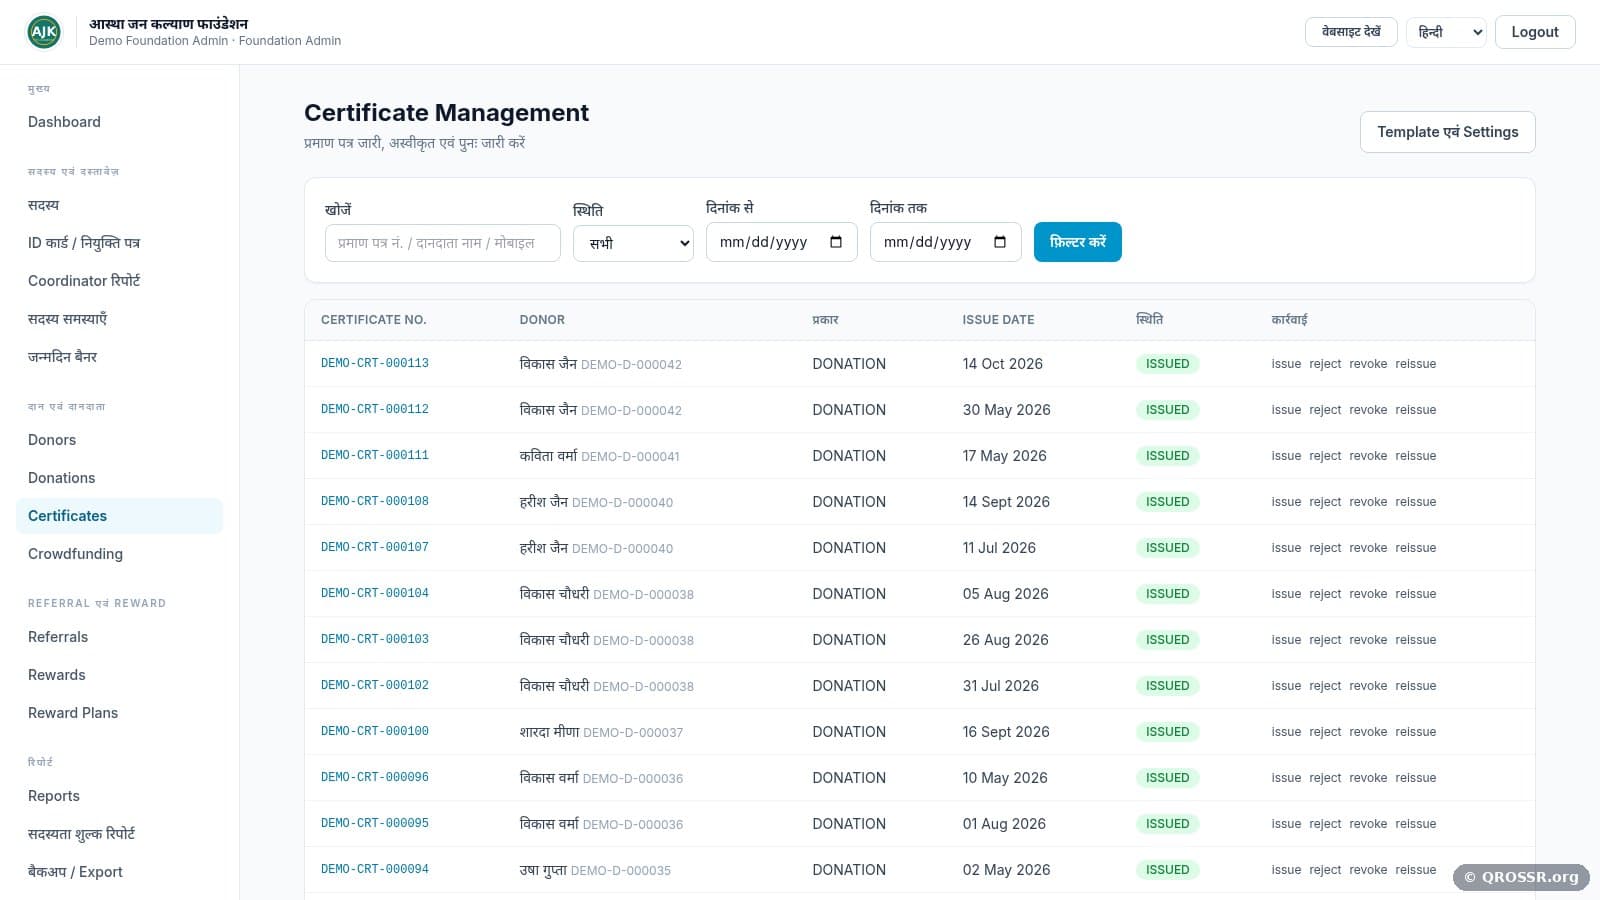Click the दिनांक तक date field
Image resolution: width=1600 pixels, height=900 pixels.
point(945,242)
